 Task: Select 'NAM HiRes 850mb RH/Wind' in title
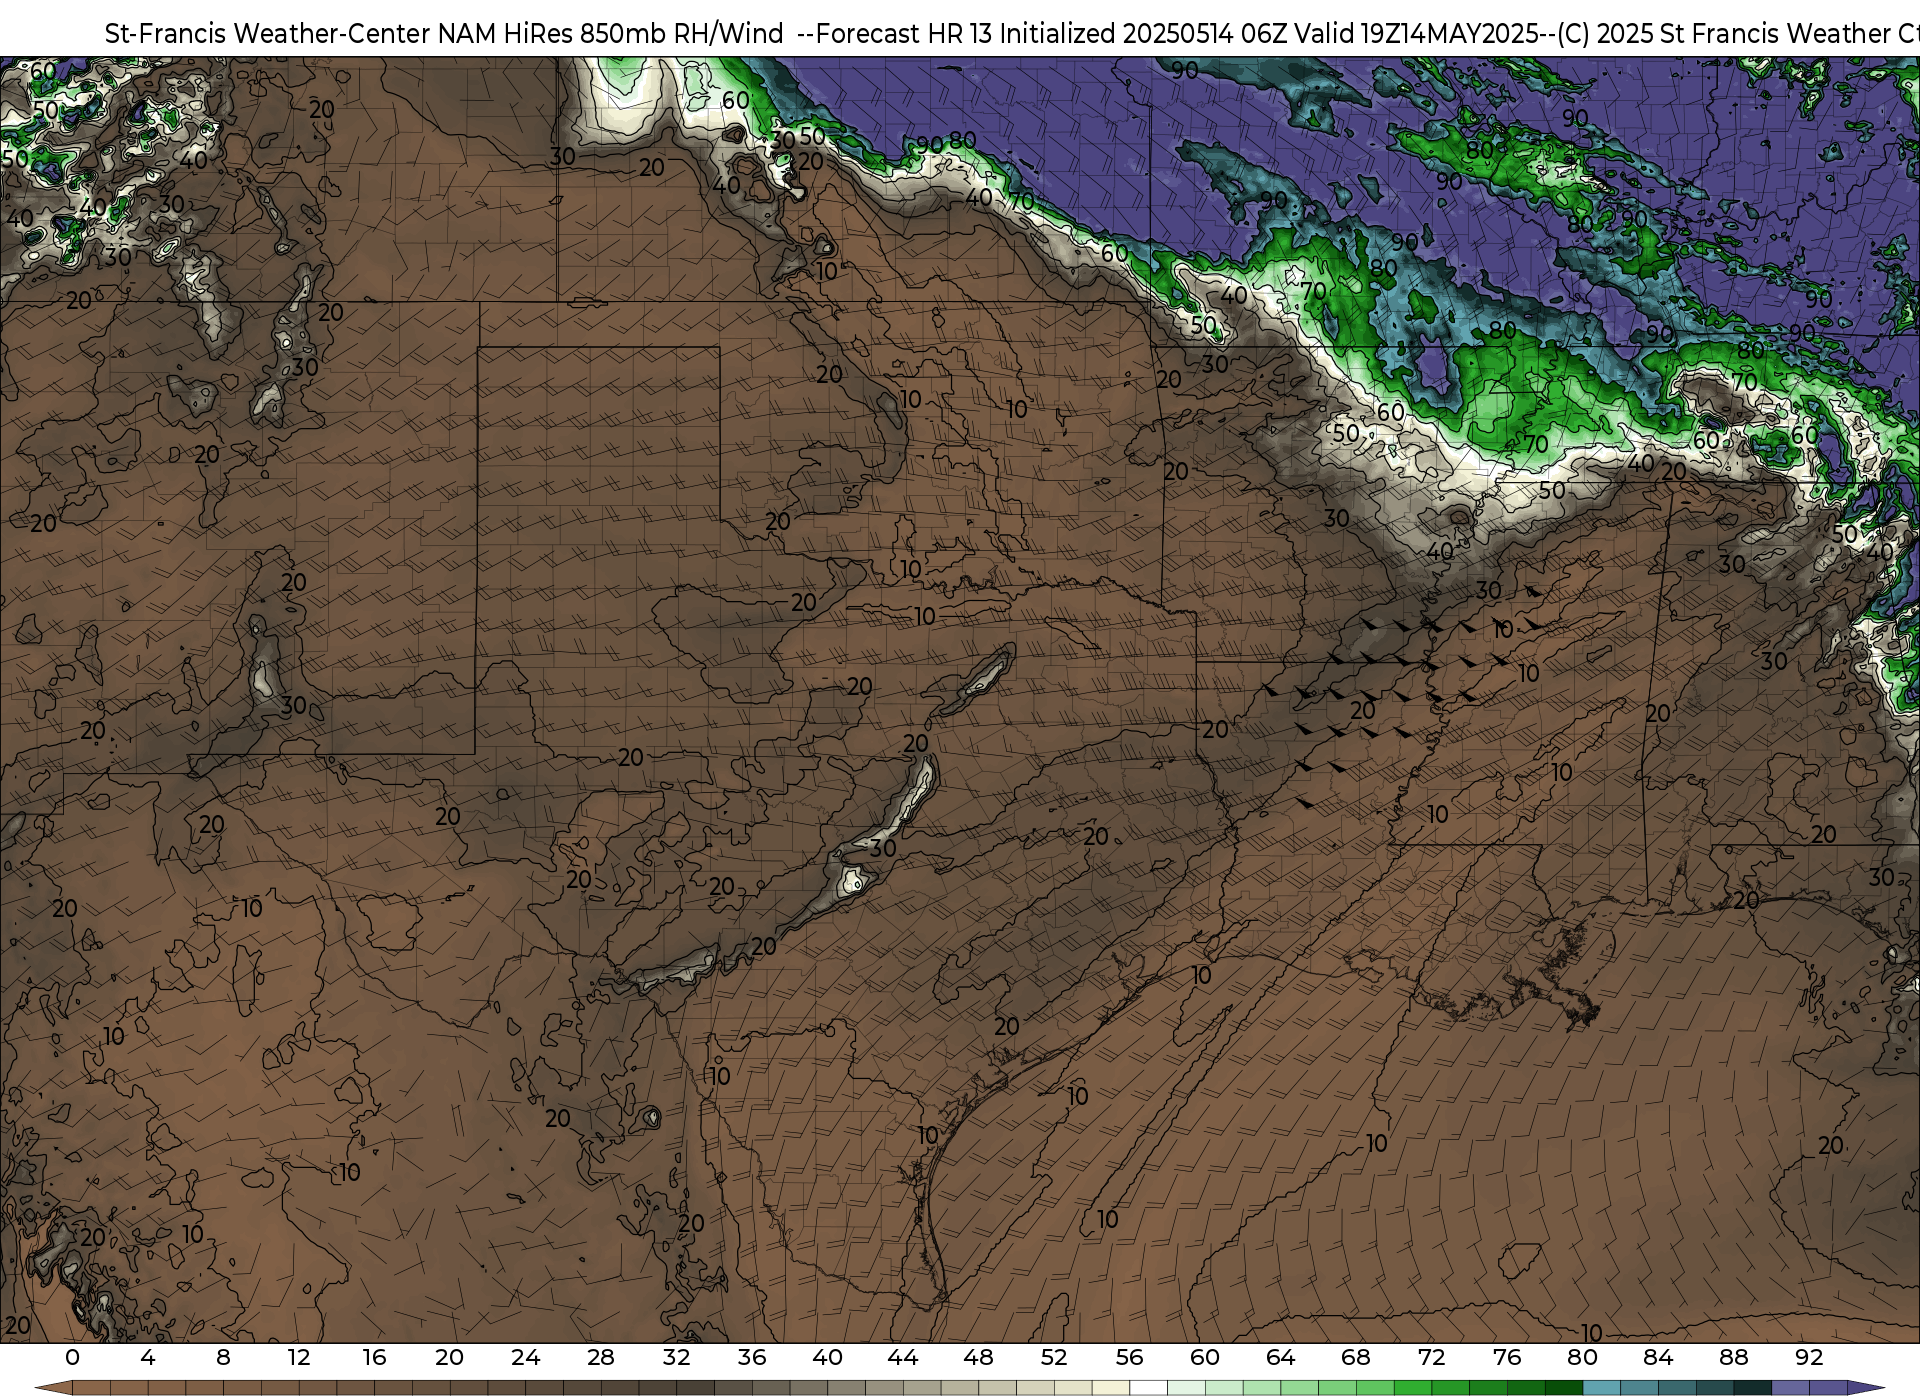(611, 34)
